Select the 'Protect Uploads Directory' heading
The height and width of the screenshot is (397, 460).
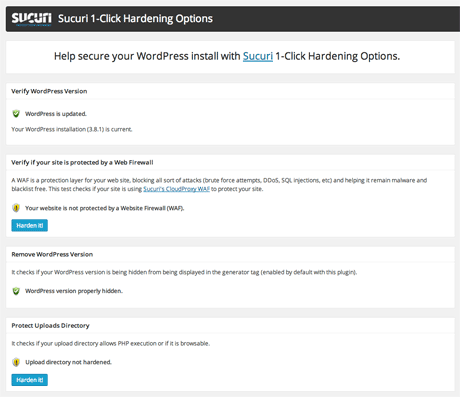50,326
